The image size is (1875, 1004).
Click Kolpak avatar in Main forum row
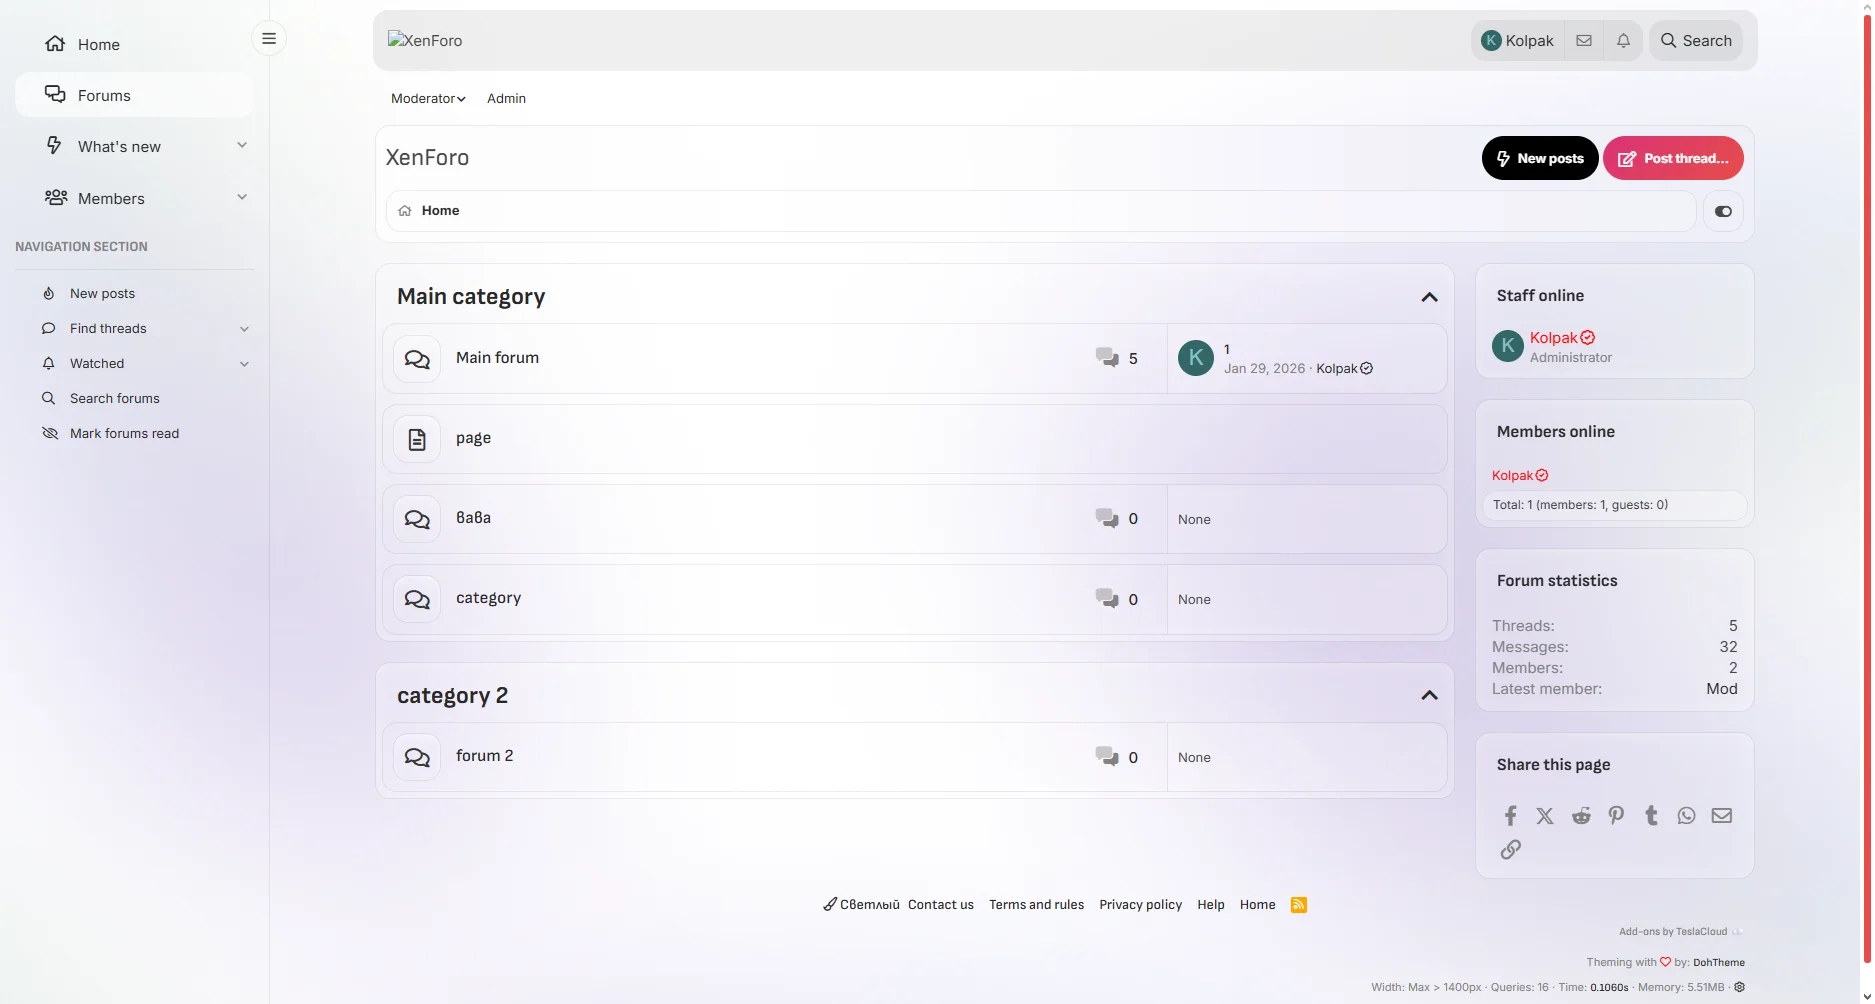coord(1196,358)
